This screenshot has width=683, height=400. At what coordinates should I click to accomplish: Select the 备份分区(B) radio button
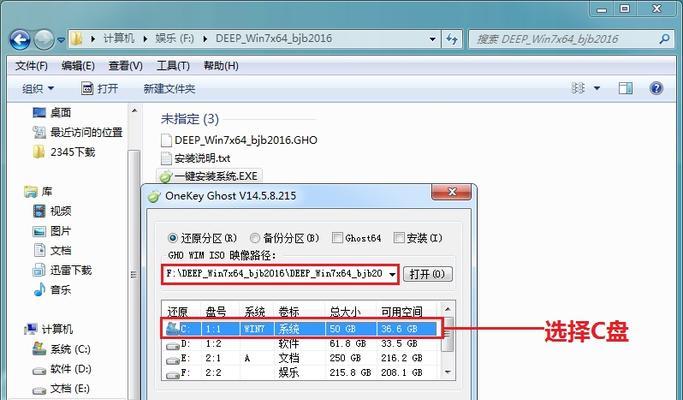255,238
